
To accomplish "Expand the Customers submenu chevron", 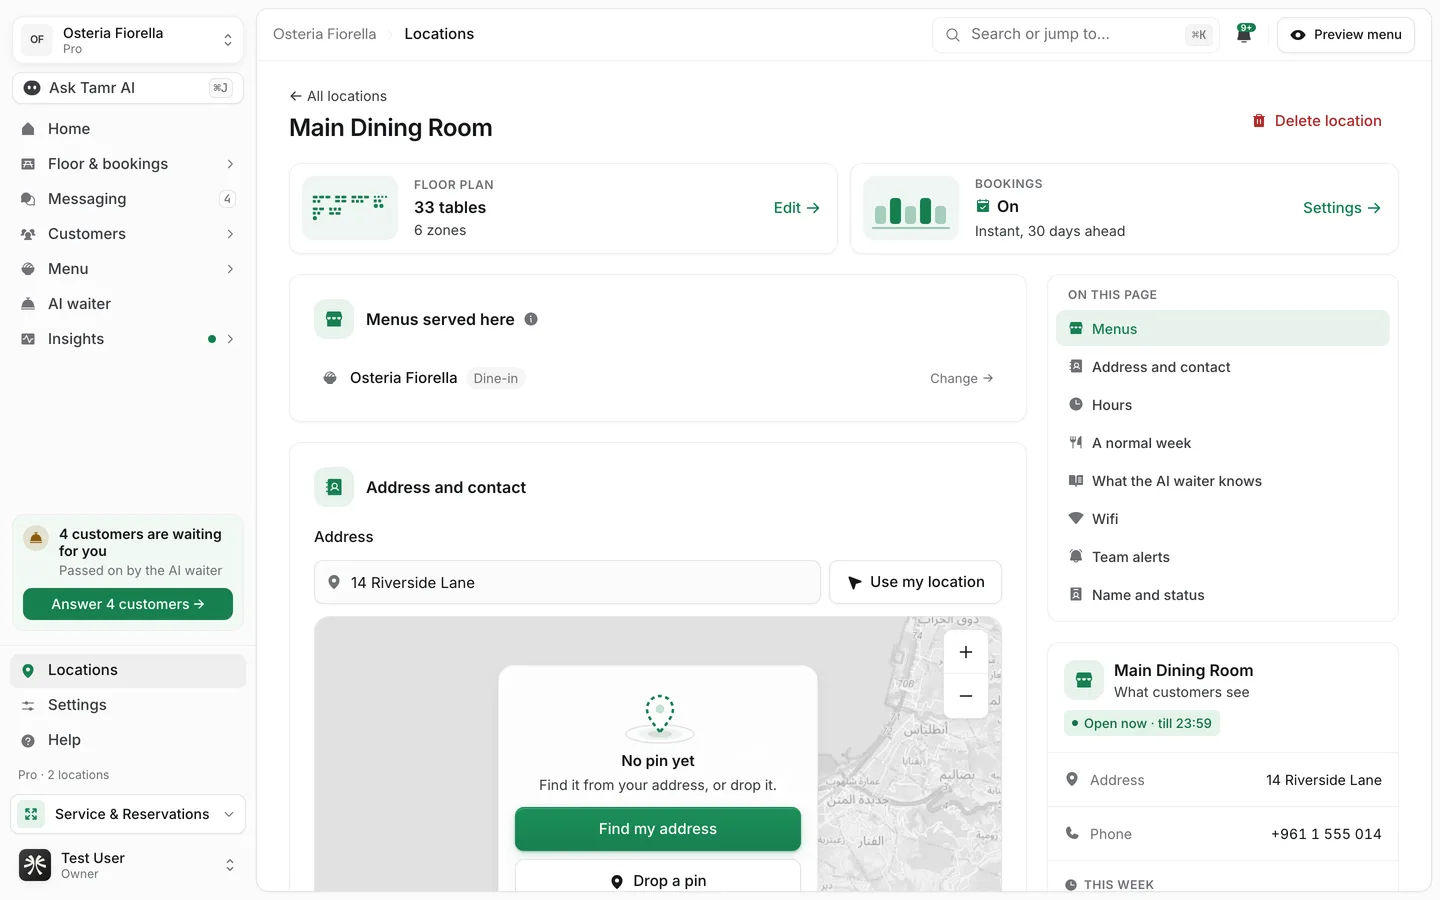I will (230, 234).
